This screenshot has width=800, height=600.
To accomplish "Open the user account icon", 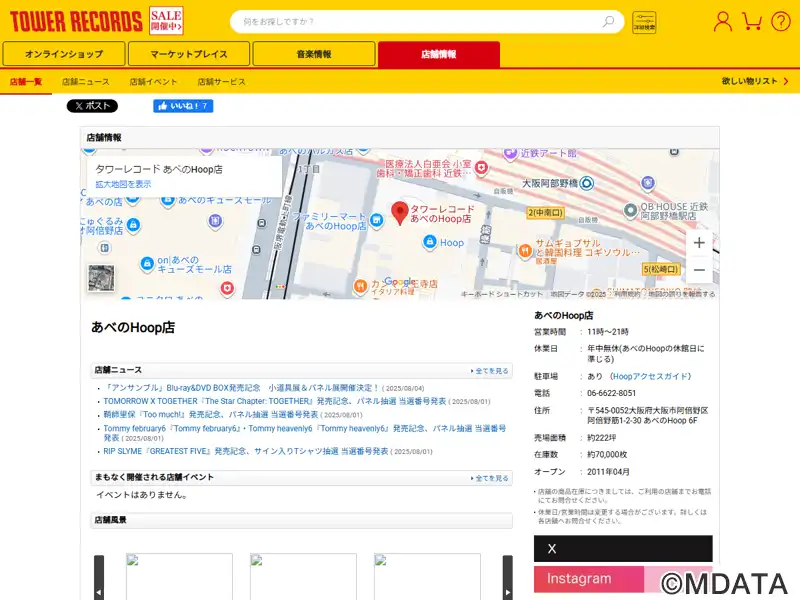I will [722, 22].
